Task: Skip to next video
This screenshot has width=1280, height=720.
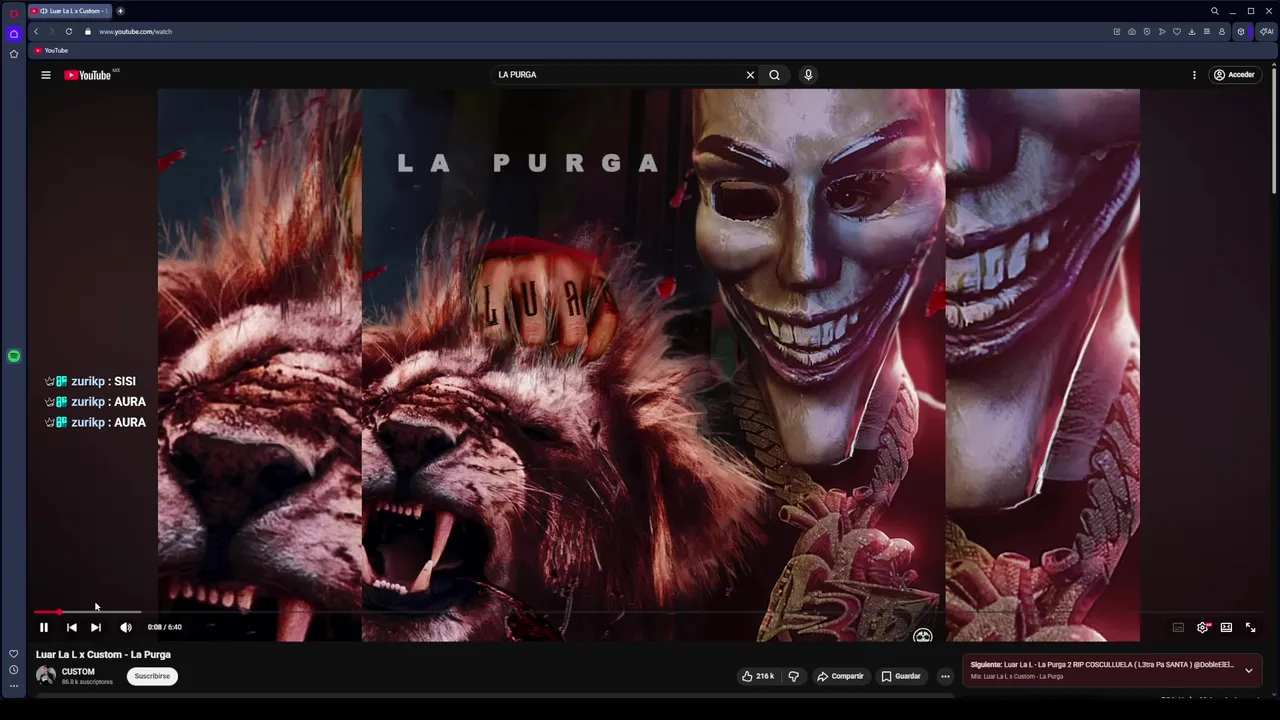Action: (96, 627)
